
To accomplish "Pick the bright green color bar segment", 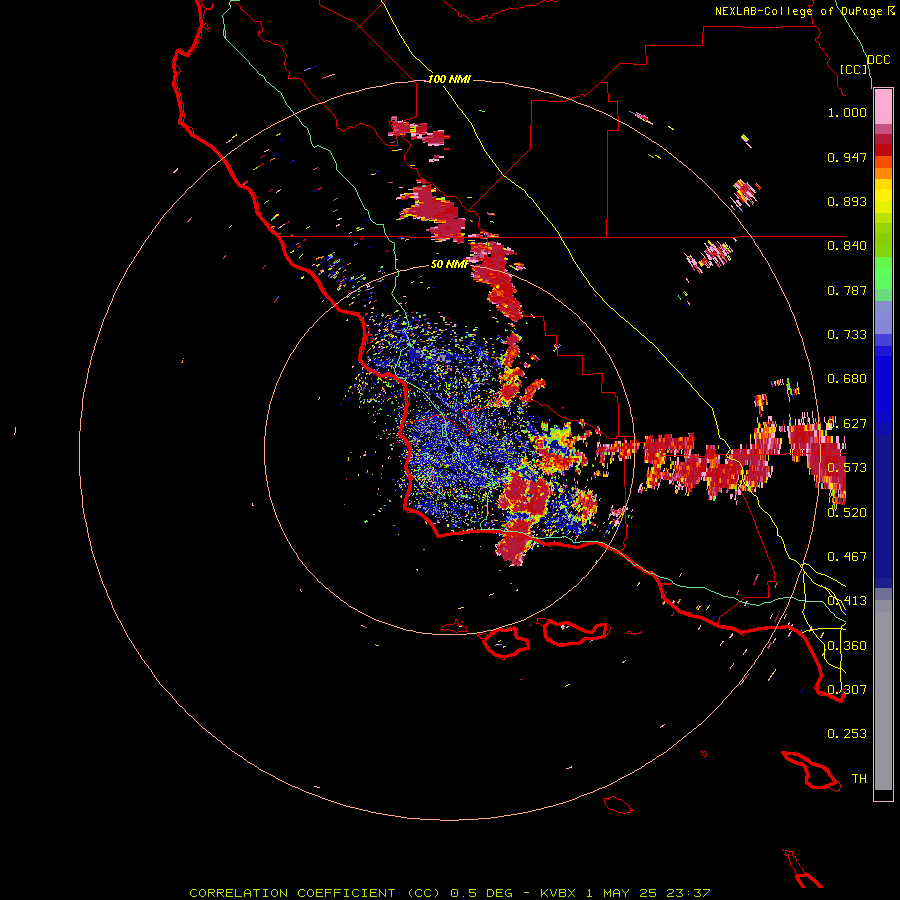I will pos(883,273).
